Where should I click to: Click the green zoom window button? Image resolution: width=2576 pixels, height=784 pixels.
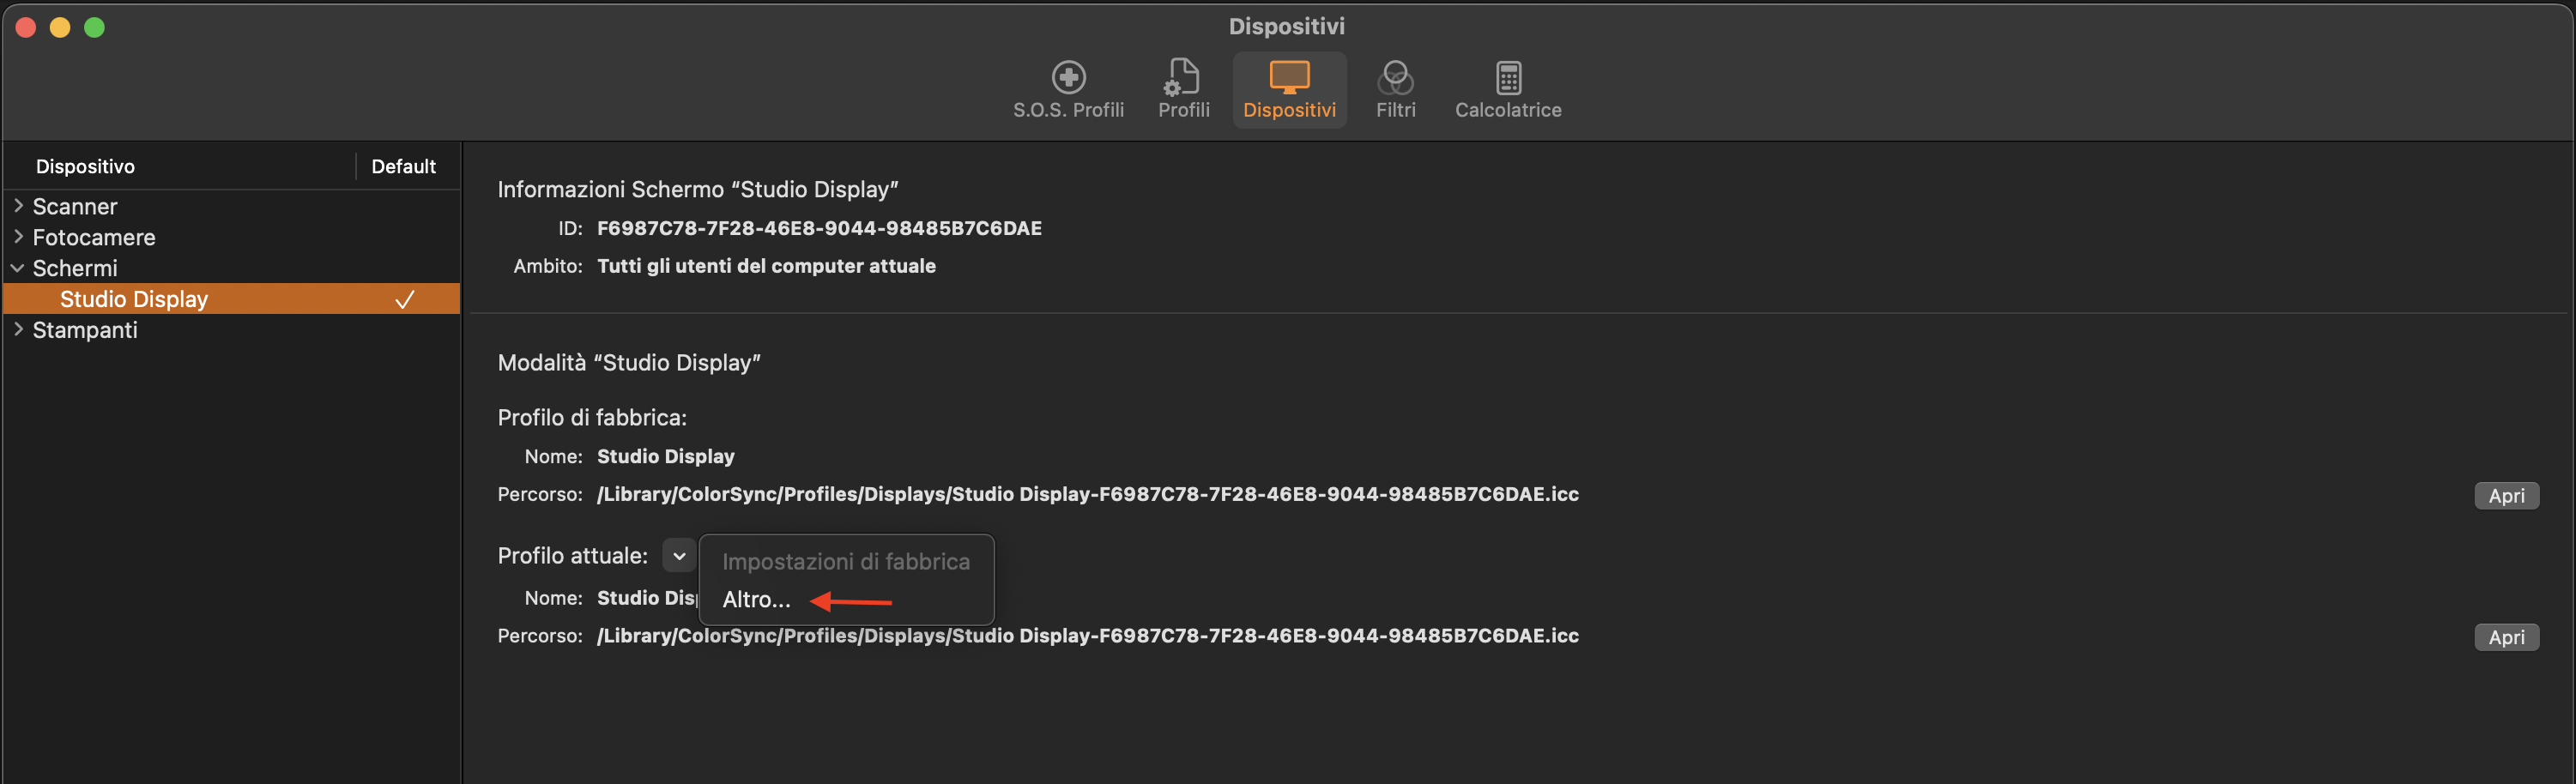pyautogui.click(x=94, y=27)
